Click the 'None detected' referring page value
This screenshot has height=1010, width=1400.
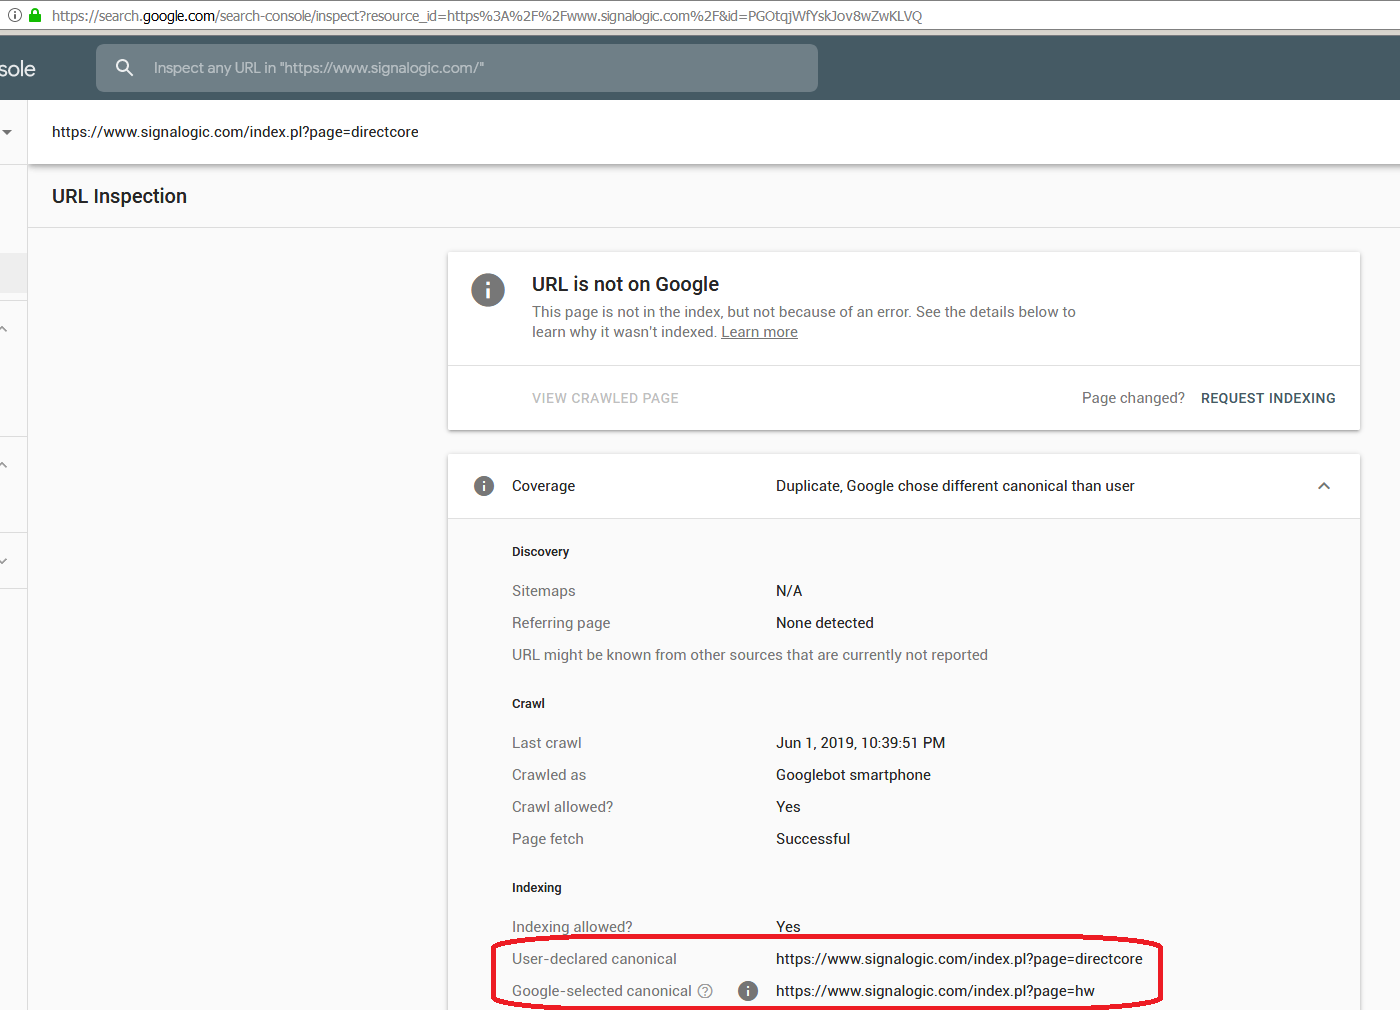[825, 623]
